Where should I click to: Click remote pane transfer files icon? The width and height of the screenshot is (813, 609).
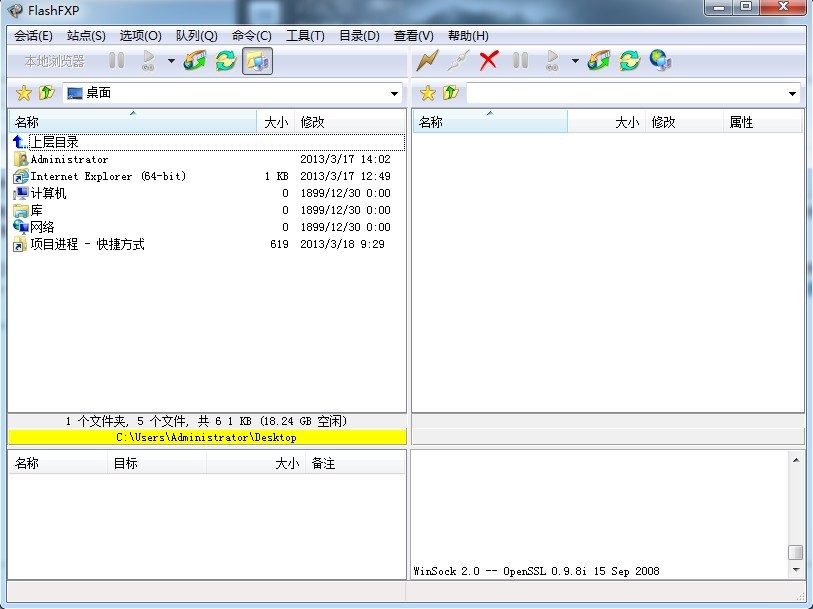point(599,61)
